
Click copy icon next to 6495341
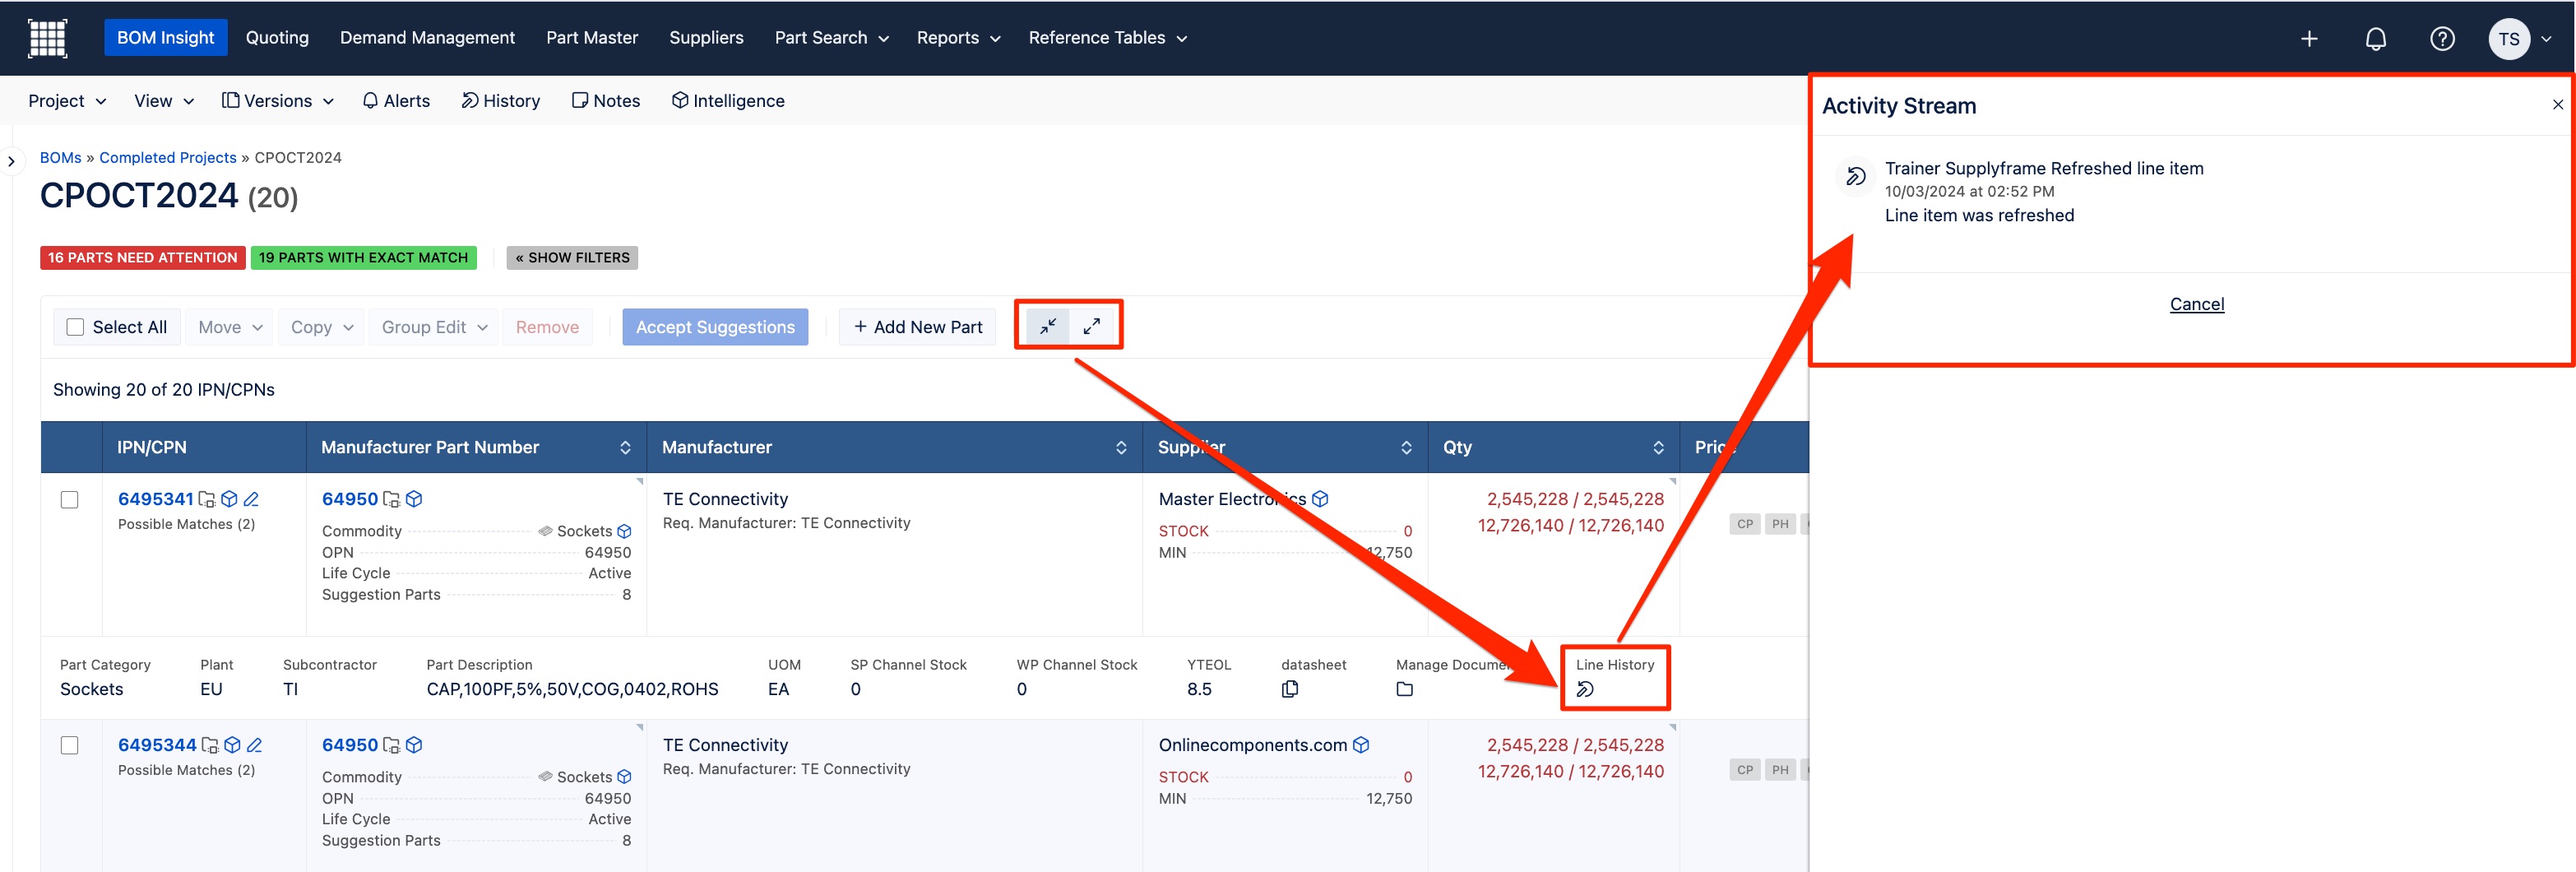point(207,499)
